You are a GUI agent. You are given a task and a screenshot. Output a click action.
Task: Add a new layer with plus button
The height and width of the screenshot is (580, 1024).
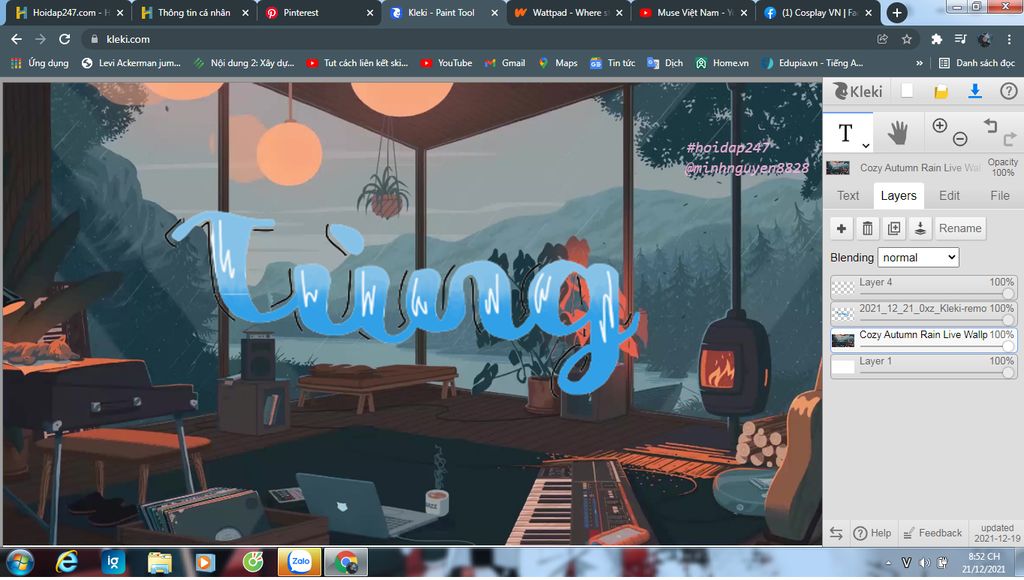click(841, 228)
